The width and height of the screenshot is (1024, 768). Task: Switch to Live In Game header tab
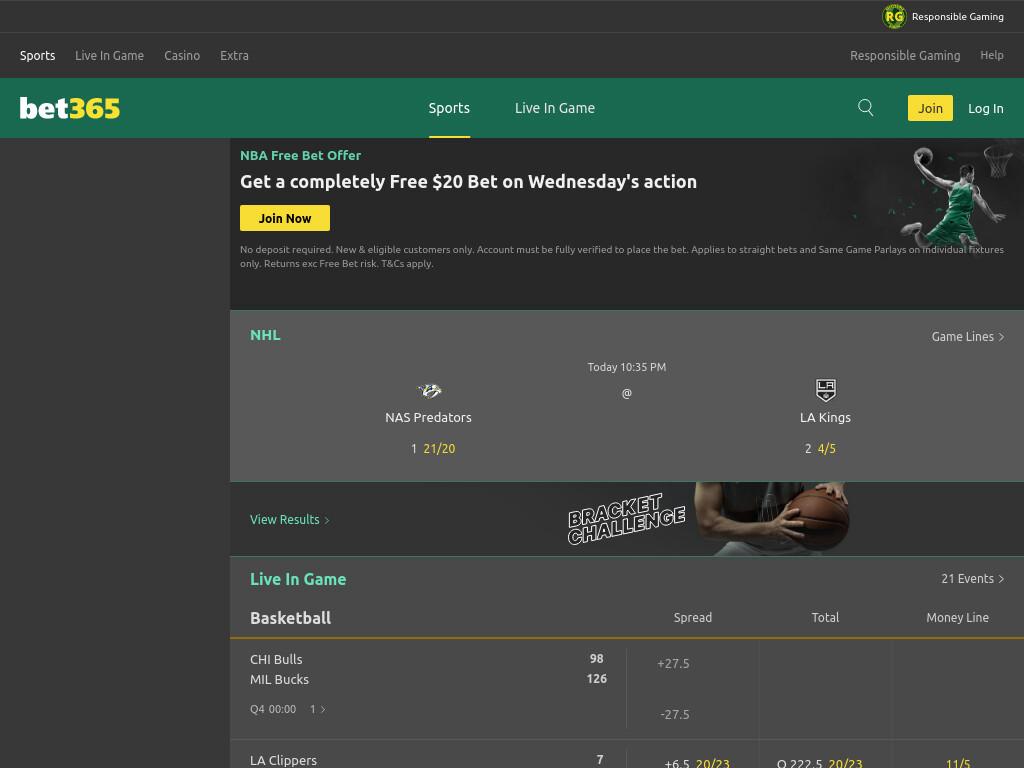[x=554, y=108]
